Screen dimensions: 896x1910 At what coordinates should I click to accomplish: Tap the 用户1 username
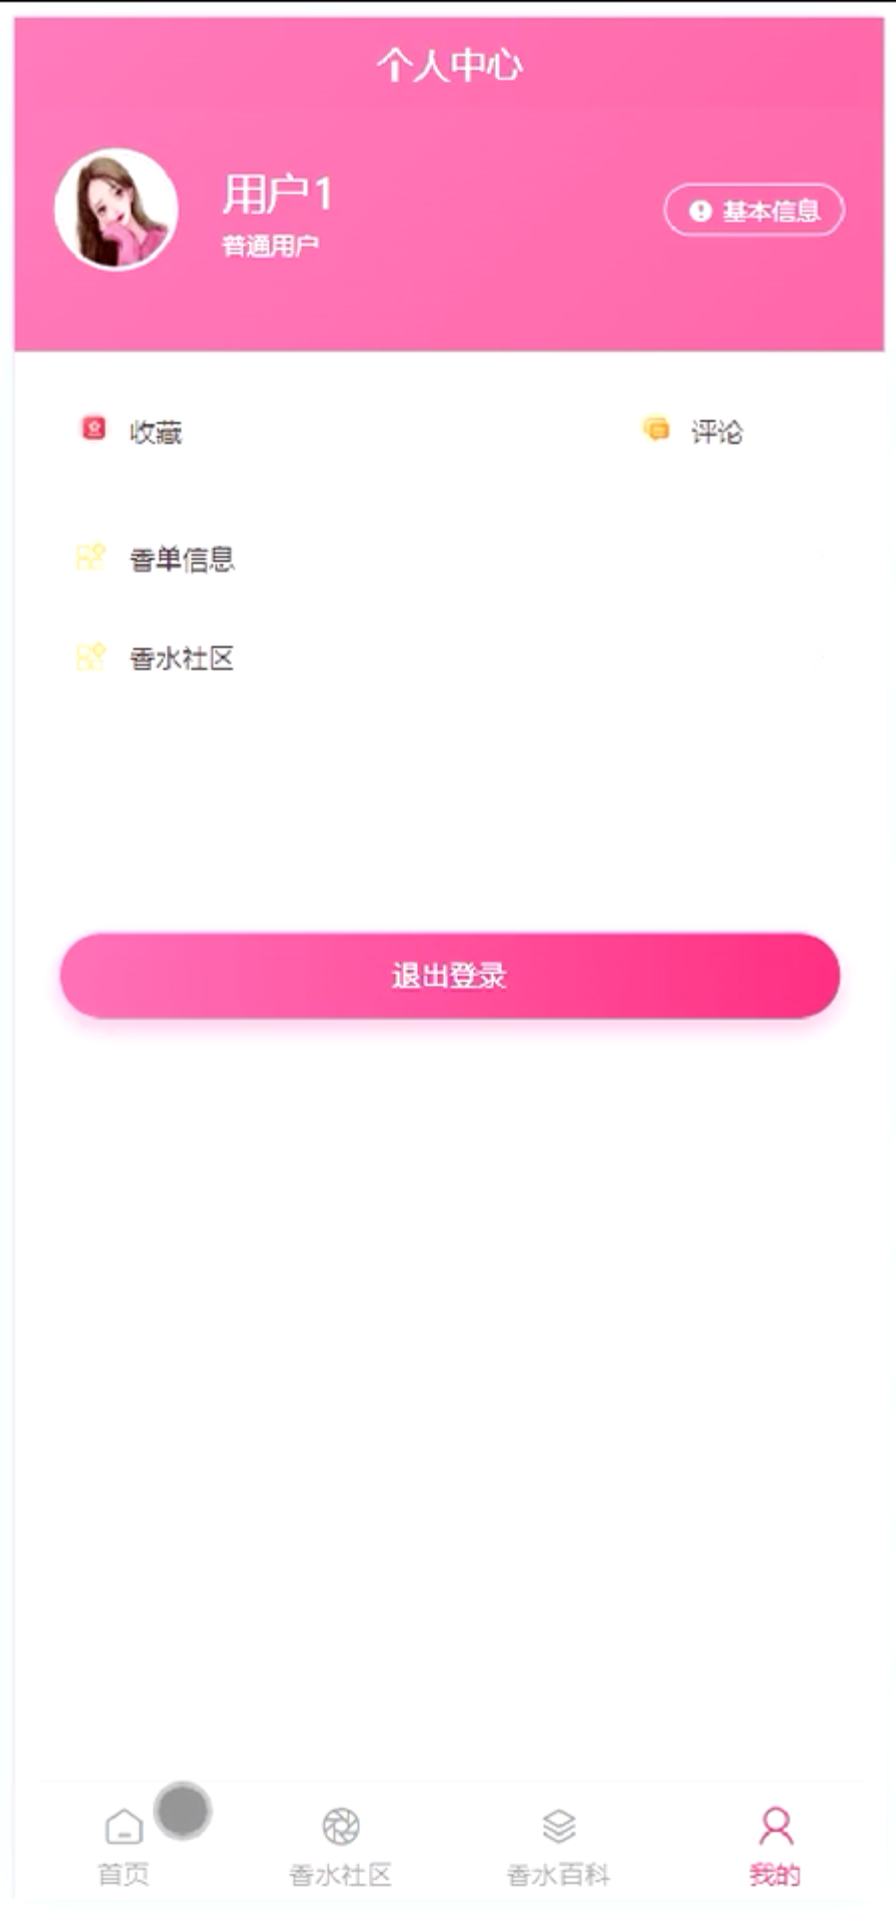[x=277, y=194]
